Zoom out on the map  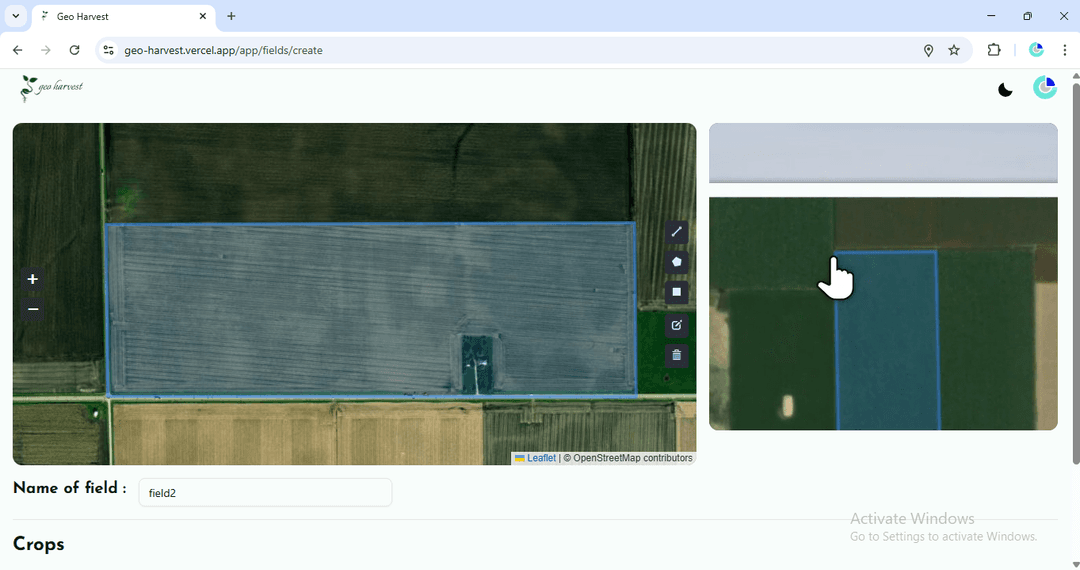pos(33,309)
